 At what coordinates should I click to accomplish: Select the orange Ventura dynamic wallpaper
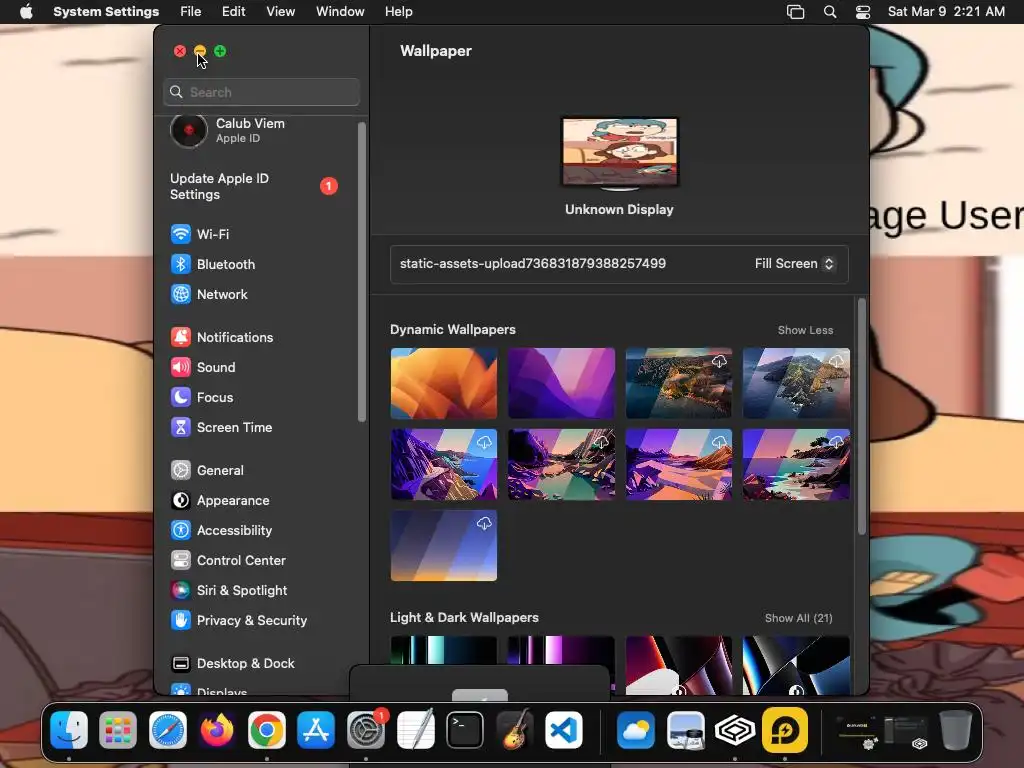pos(444,383)
